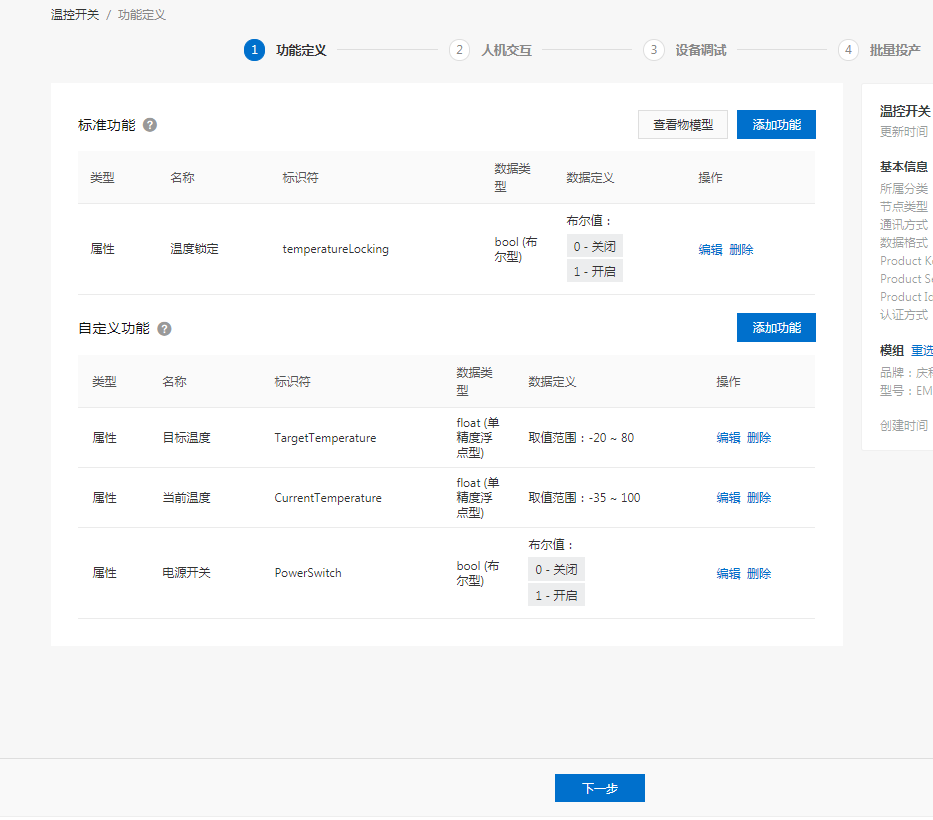Click the help icon beside 标准功能
This screenshot has width=933, height=820.
tap(150, 125)
